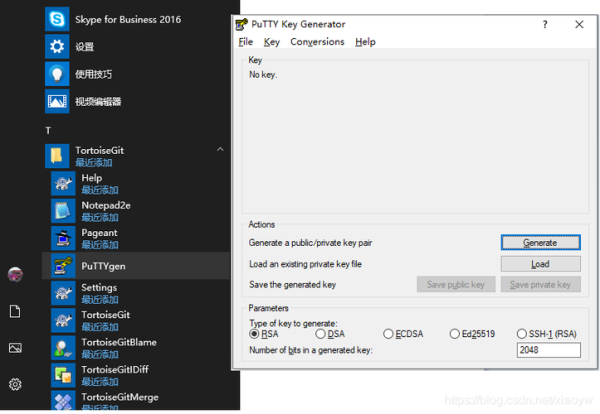This screenshot has width=600, height=414.
Task: Open Skype for Business 2016 icon
Action: pyautogui.click(x=57, y=19)
